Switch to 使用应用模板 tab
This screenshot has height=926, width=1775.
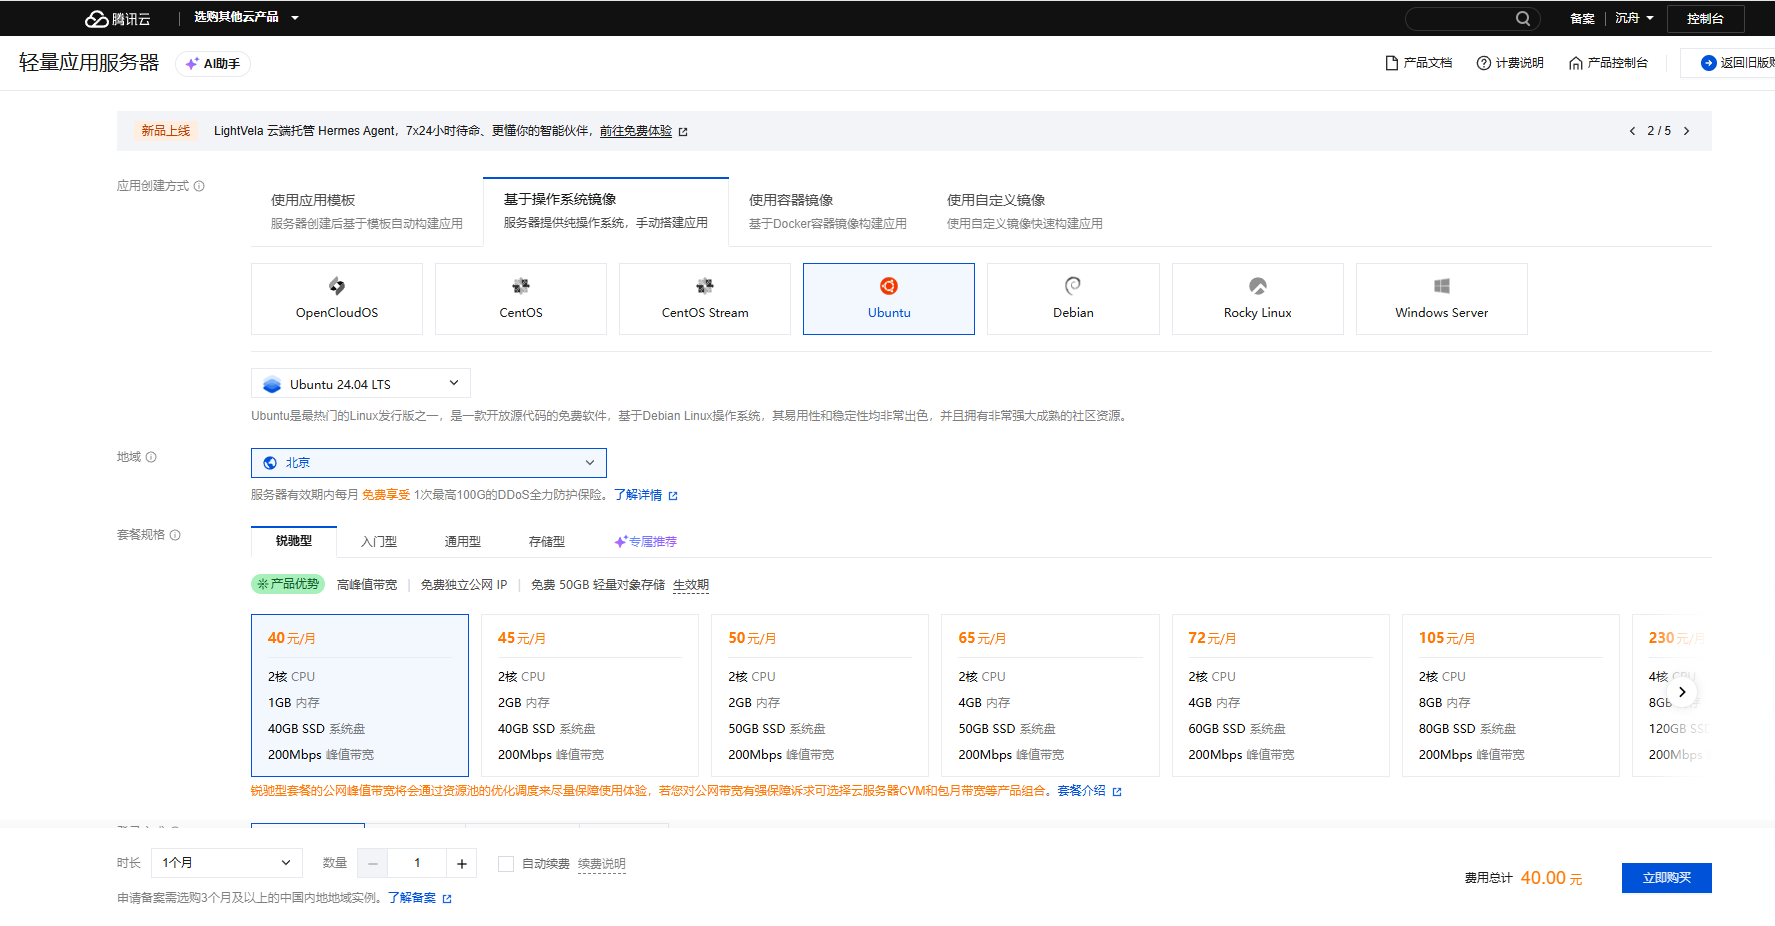point(366,211)
